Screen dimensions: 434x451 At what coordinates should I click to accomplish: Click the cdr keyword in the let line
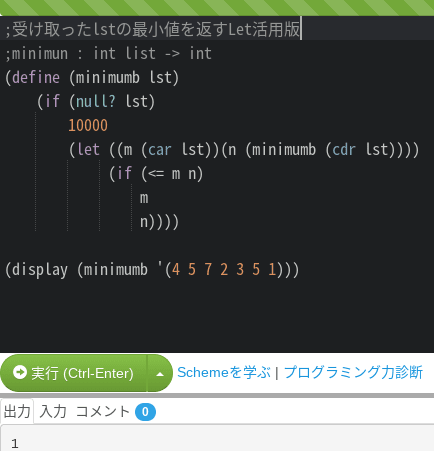pos(344,149)
